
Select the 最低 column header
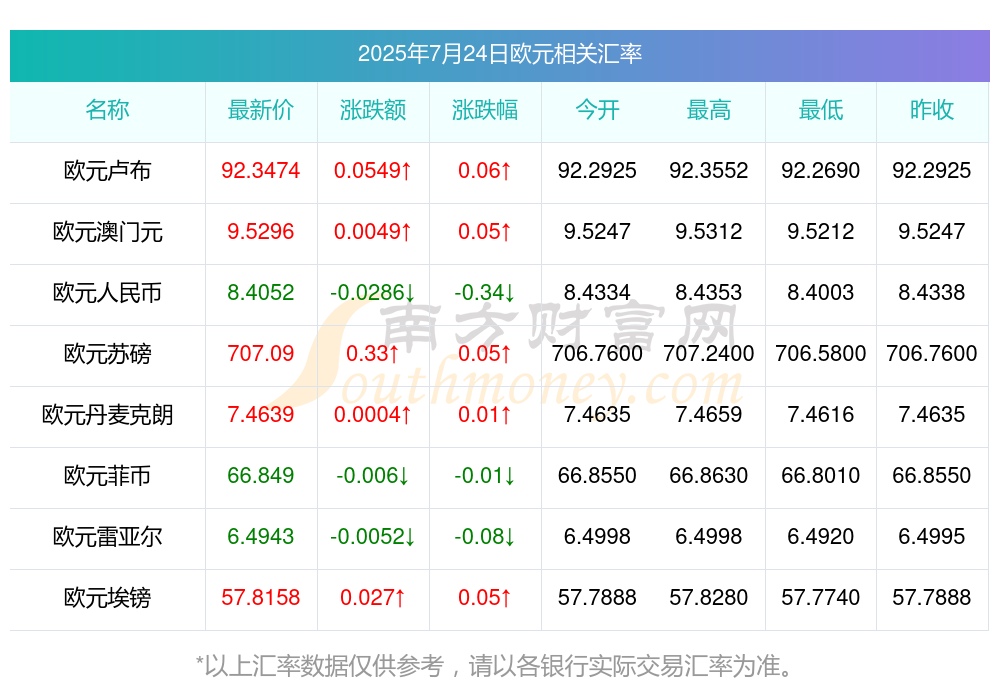coord(821,110)
